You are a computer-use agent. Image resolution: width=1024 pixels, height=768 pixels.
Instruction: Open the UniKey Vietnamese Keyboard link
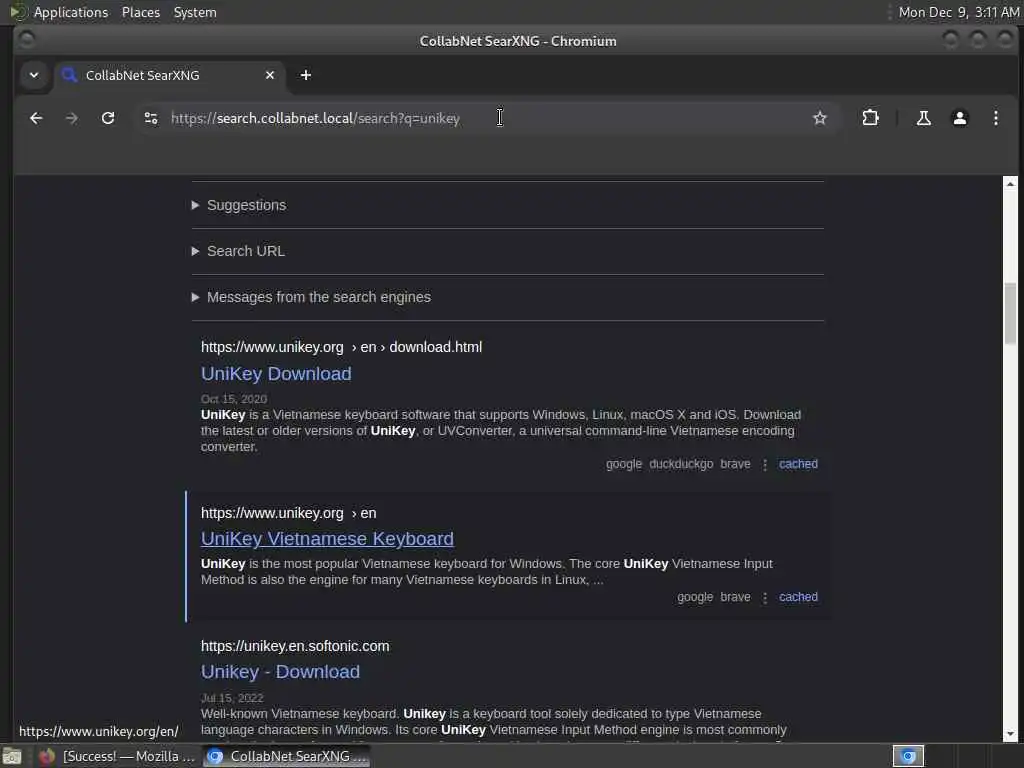pyautogui.click(x=327, y=539)
